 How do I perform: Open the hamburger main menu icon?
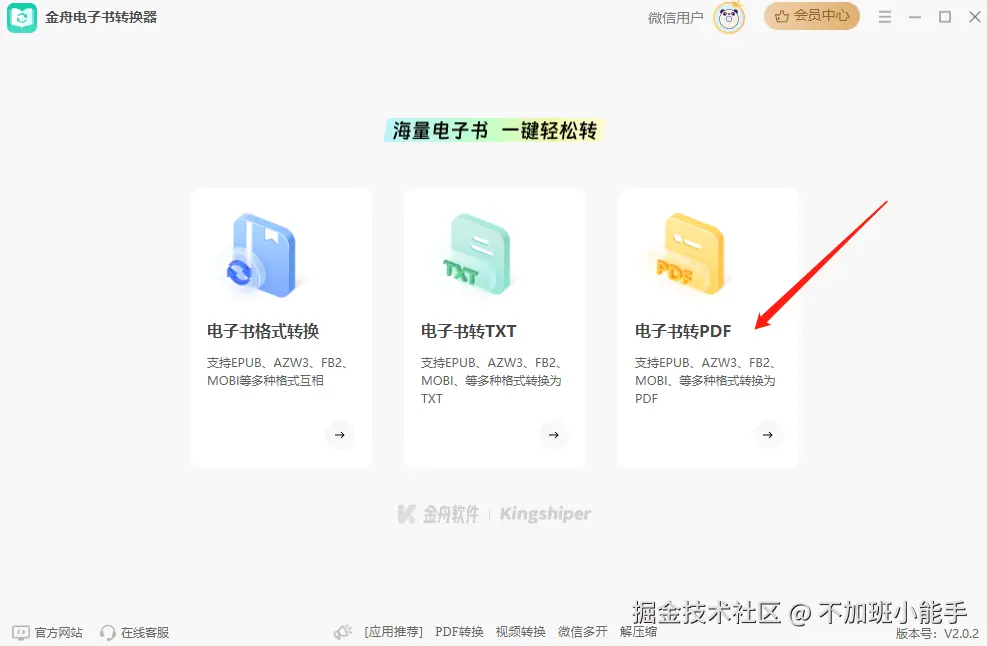pyautogui.click(x=884, y=17)
